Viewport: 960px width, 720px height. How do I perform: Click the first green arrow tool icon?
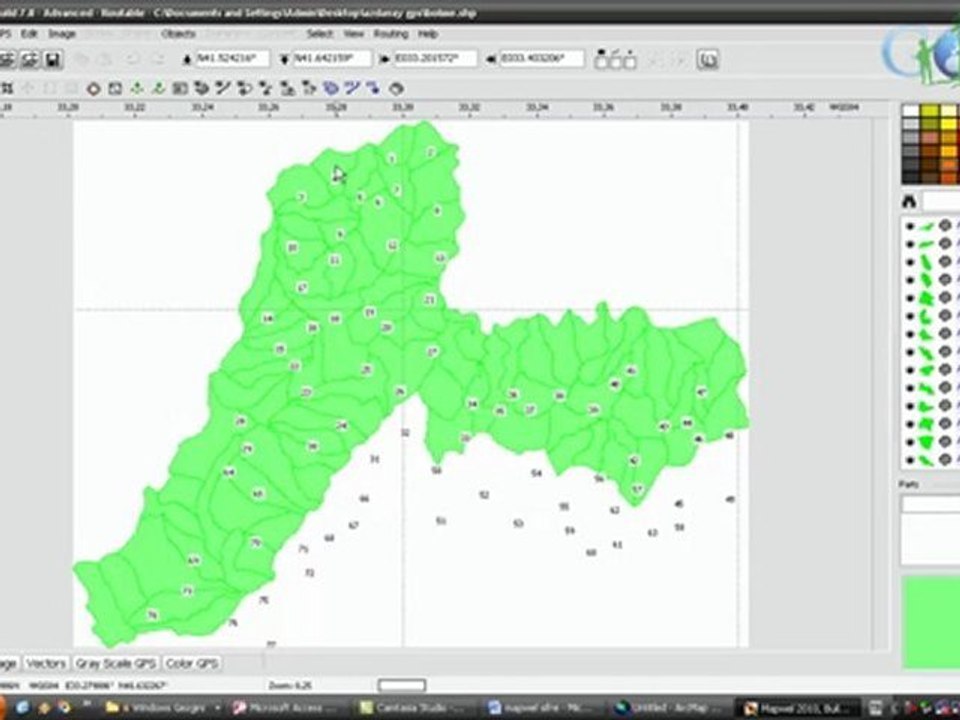(x=137, y=89)
